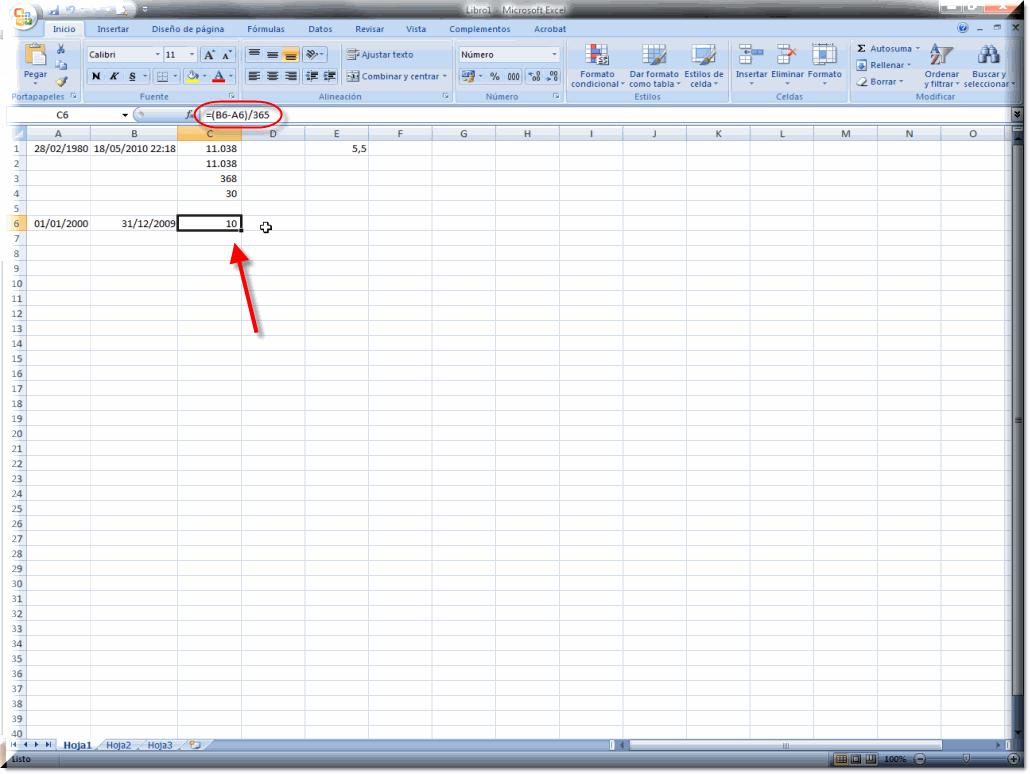Toggle bold (N) formatting
This screenshot has height=774, width=1030.
[x=96, y=76]
